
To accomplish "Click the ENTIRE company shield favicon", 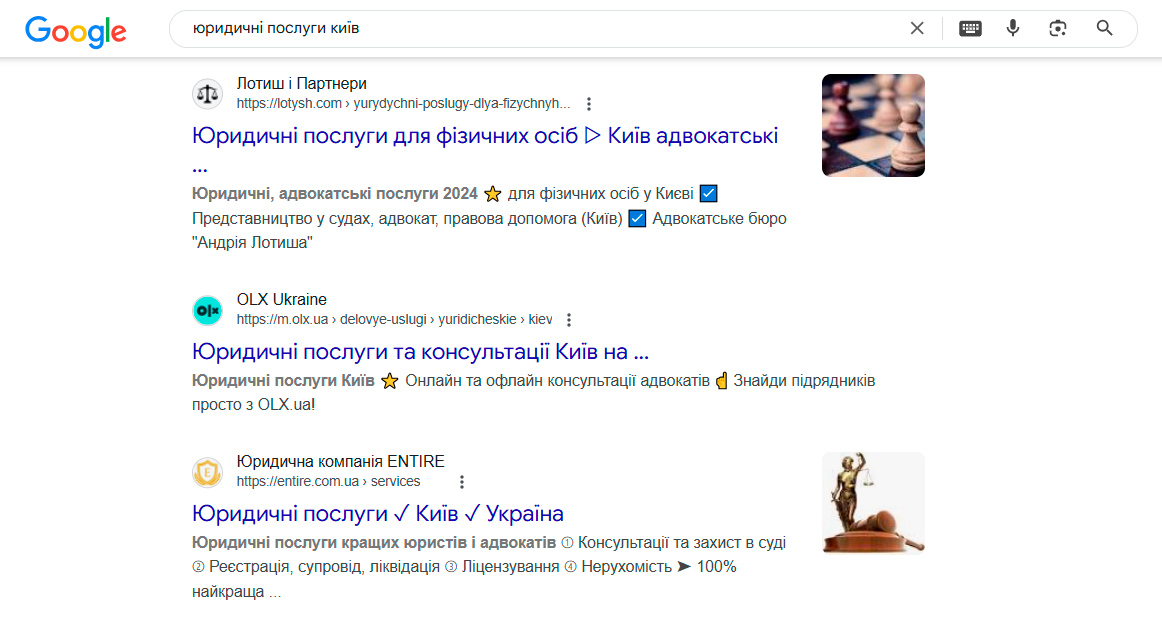I will (208, 472).
